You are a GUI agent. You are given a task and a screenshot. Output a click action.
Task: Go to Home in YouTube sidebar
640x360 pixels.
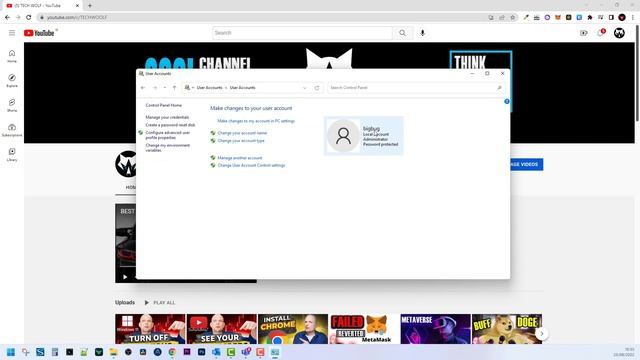pyautogui.click(x=12, y=56)
